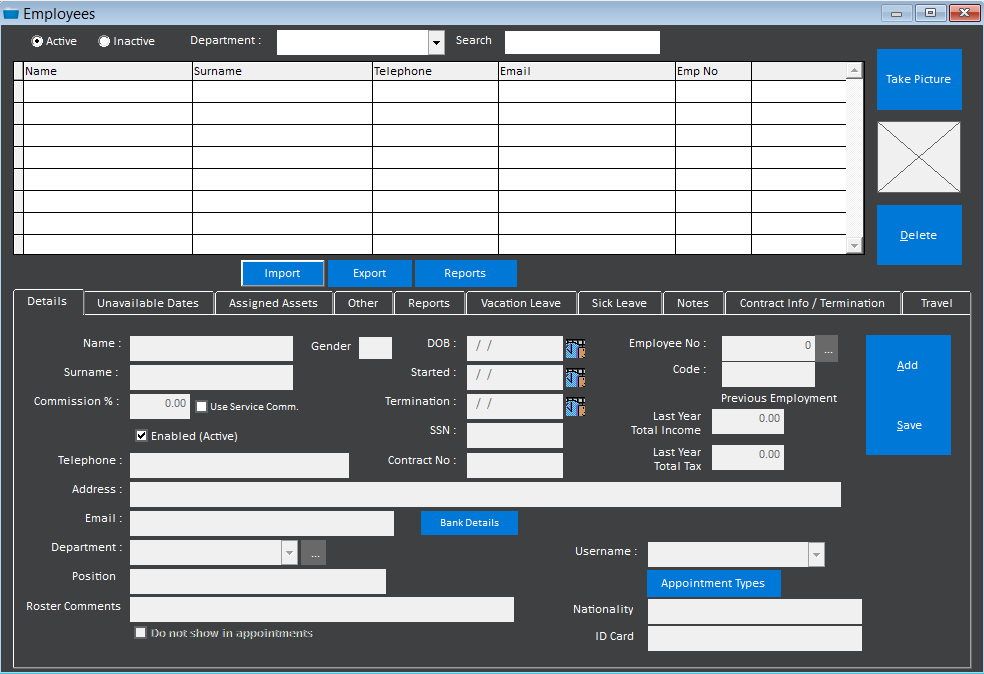Click the down arrow of the employee list scrollbar
984x674 pixels.
click(854, 245)
